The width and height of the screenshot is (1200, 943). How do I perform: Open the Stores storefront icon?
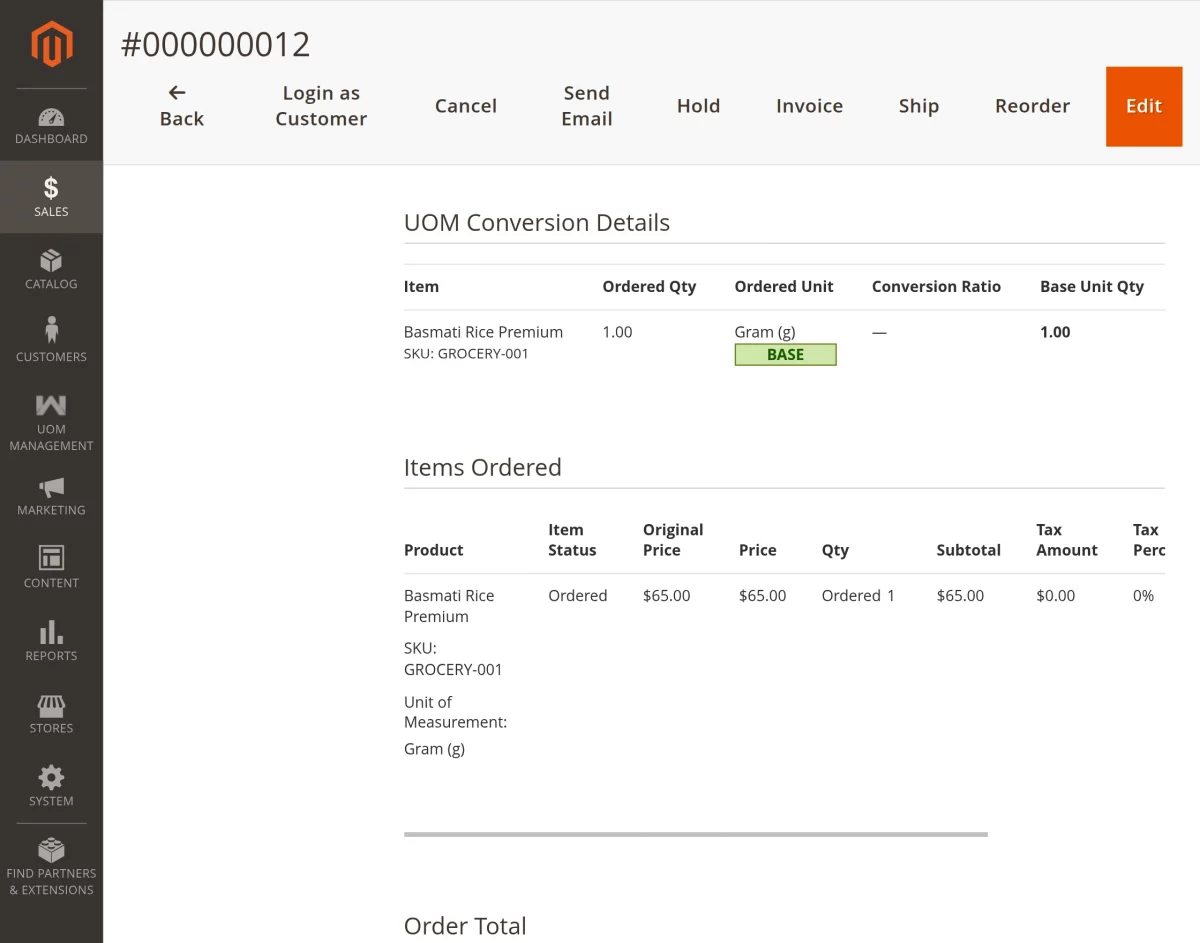pyautogui.click(x=51, y=704)
